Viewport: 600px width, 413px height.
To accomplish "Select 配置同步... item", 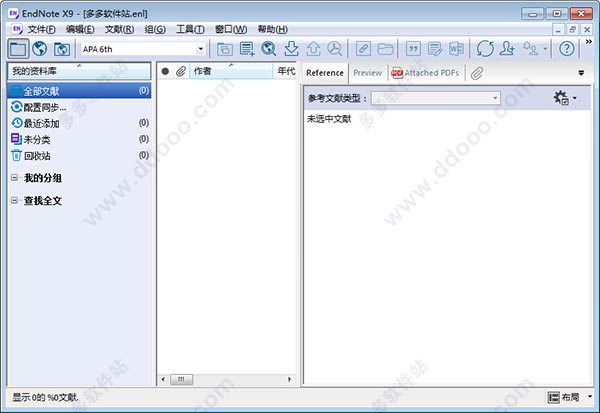I will pos(79,107).
